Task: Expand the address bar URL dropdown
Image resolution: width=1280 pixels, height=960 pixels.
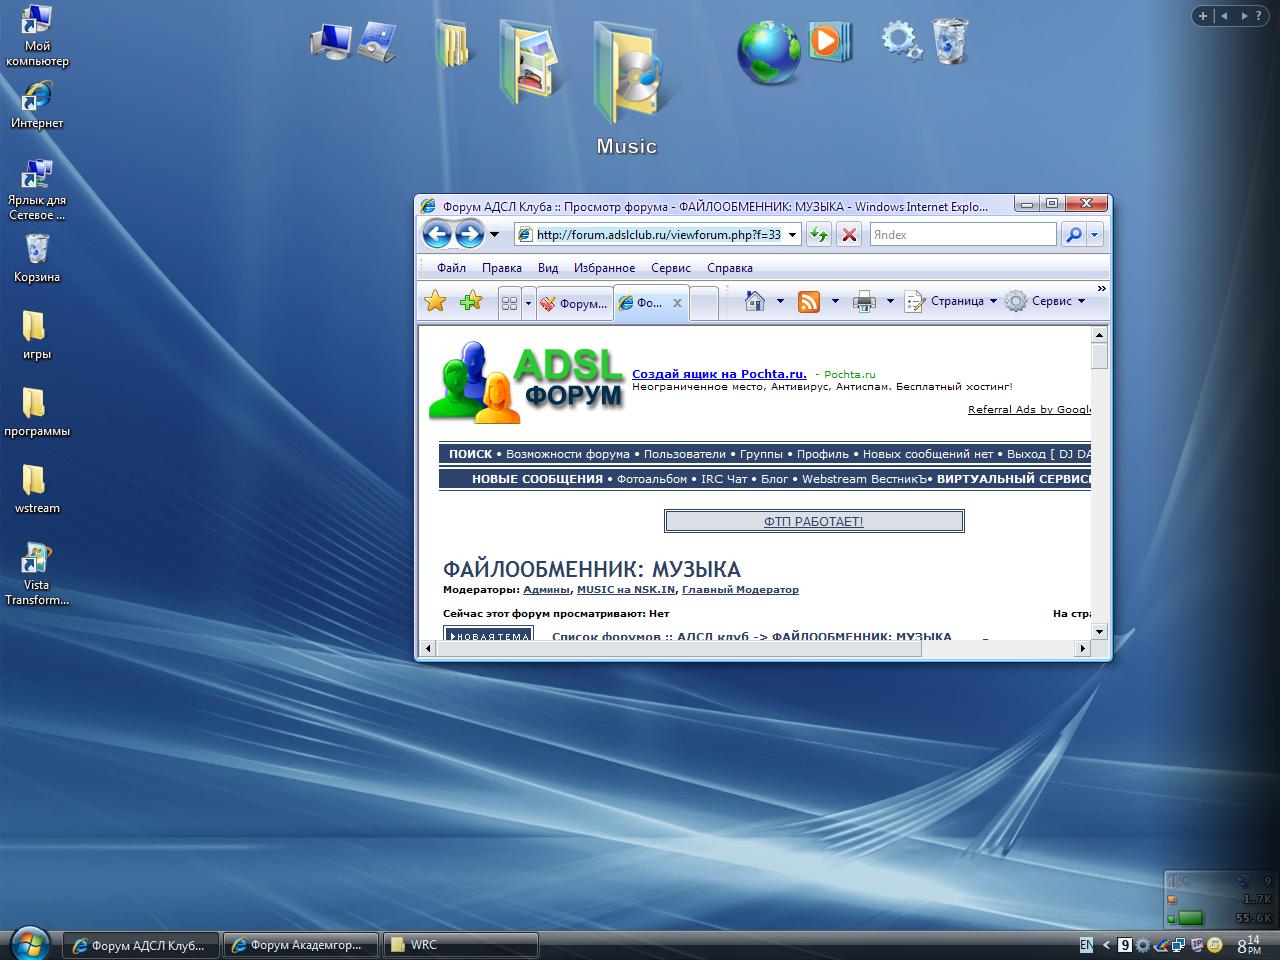Action: coord(793,235)
